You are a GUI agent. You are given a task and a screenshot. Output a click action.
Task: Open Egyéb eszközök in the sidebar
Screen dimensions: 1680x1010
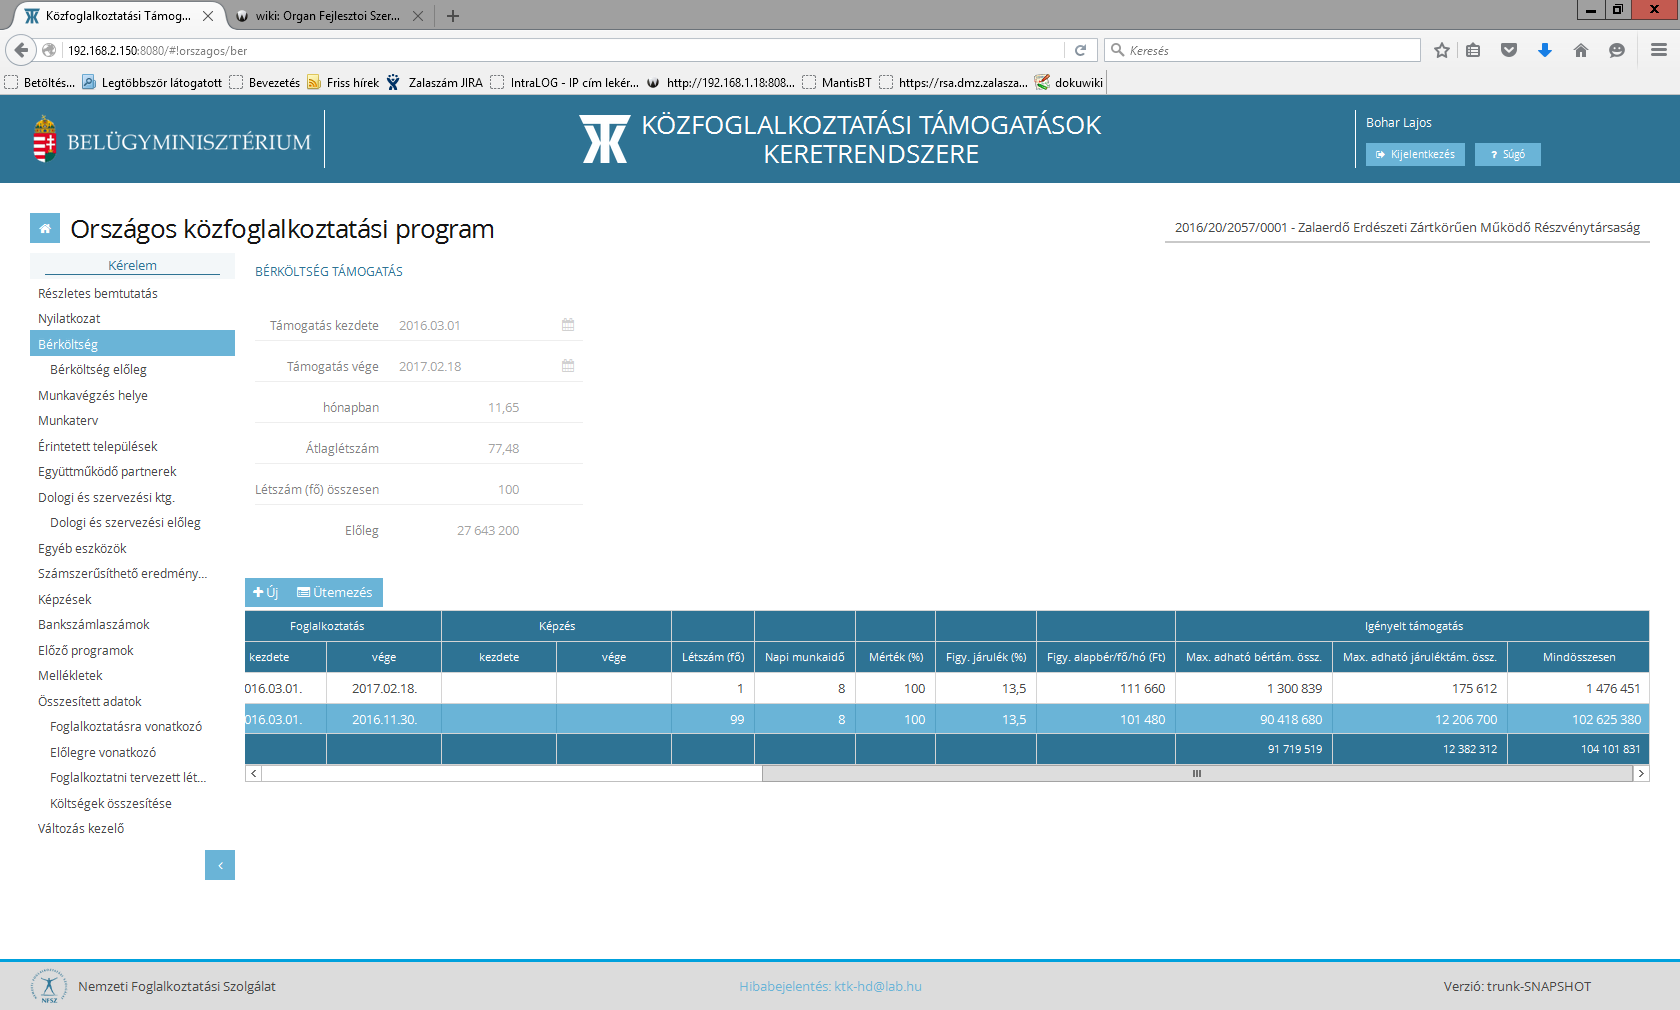82,548
